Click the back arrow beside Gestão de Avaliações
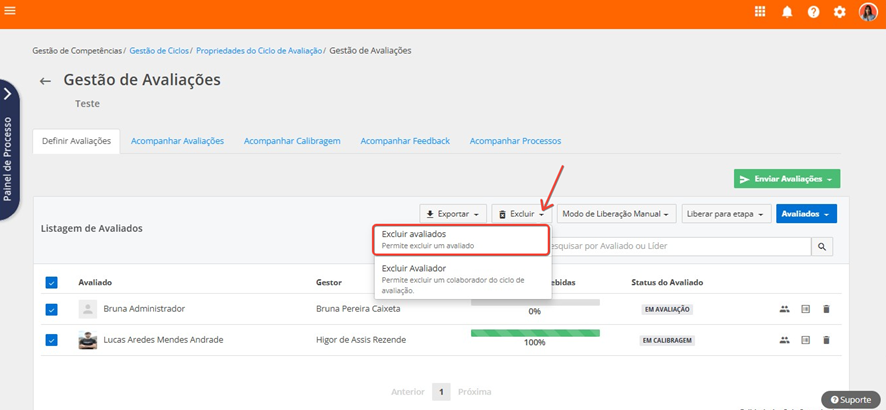The height and width of the screenshot is (410, 886). click(45, 81)
